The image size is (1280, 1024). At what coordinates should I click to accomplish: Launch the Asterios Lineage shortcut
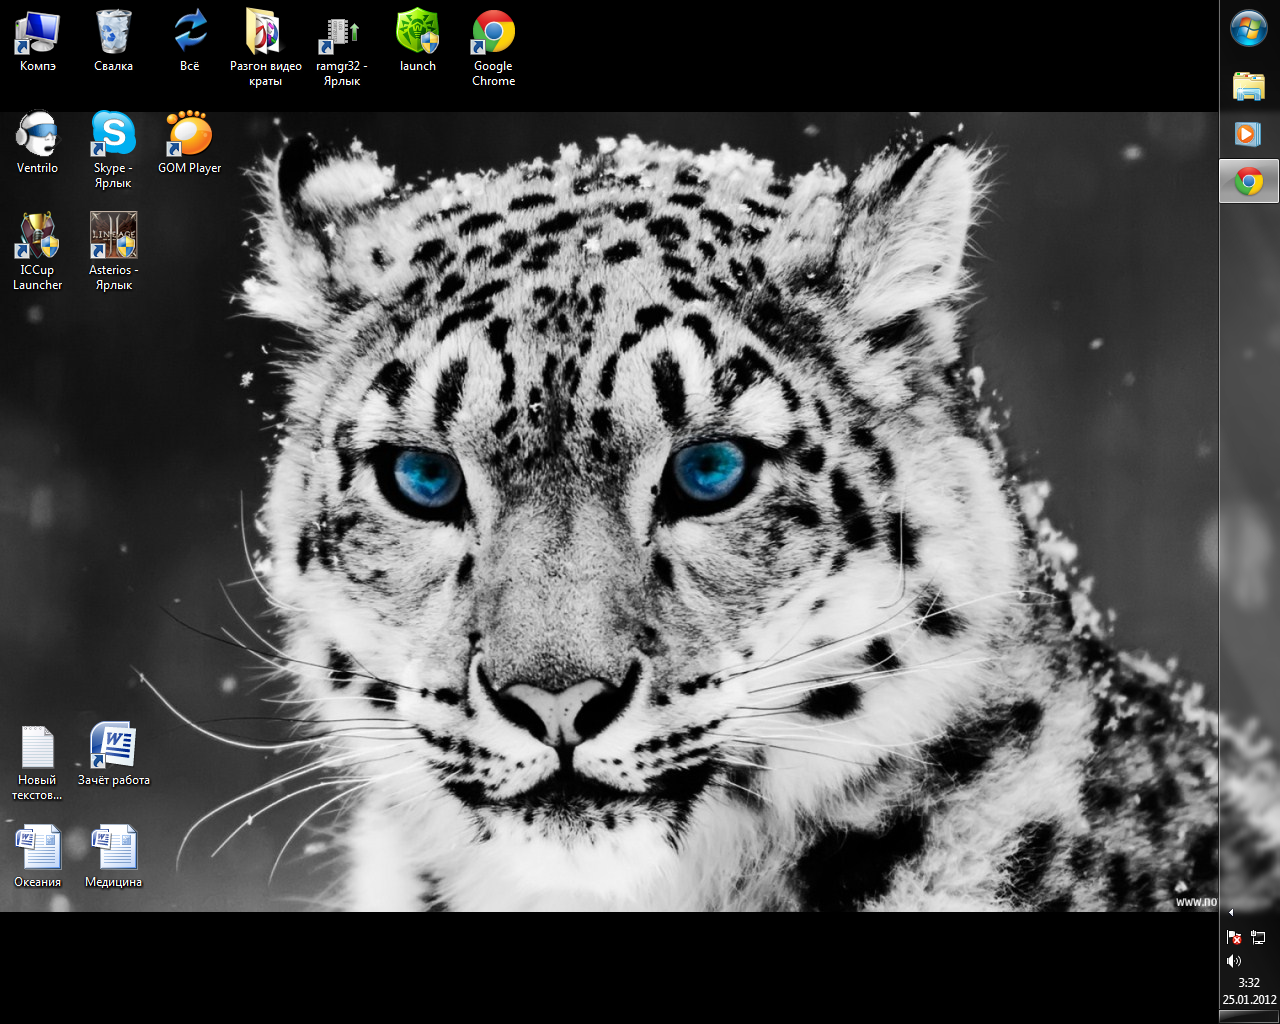pyautogui.click(x=113, y=236)
